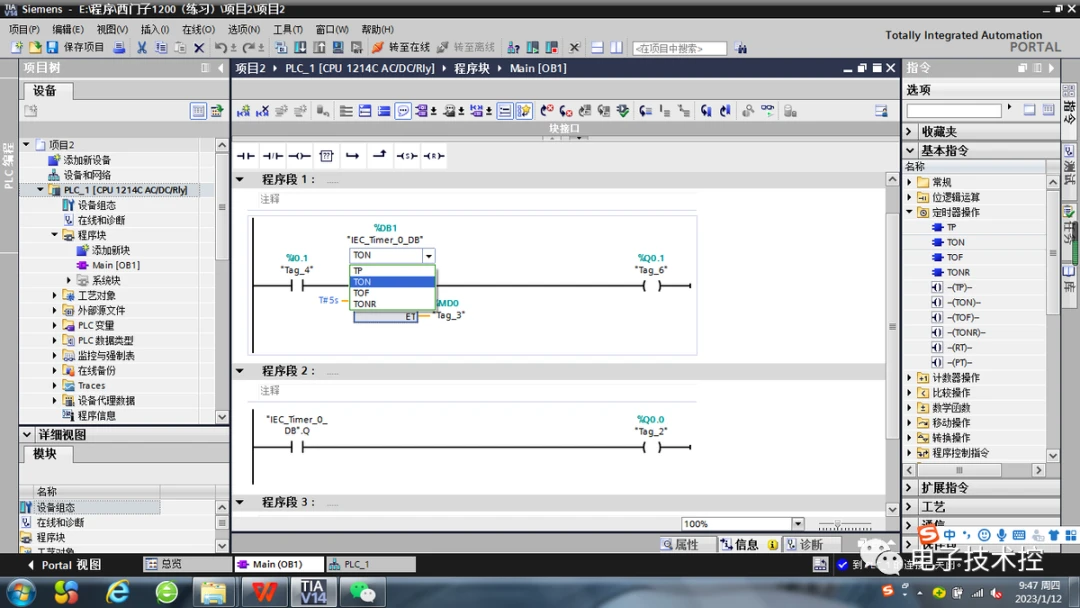
Task: Click the save project icon
Action: (x=52, y=48)
